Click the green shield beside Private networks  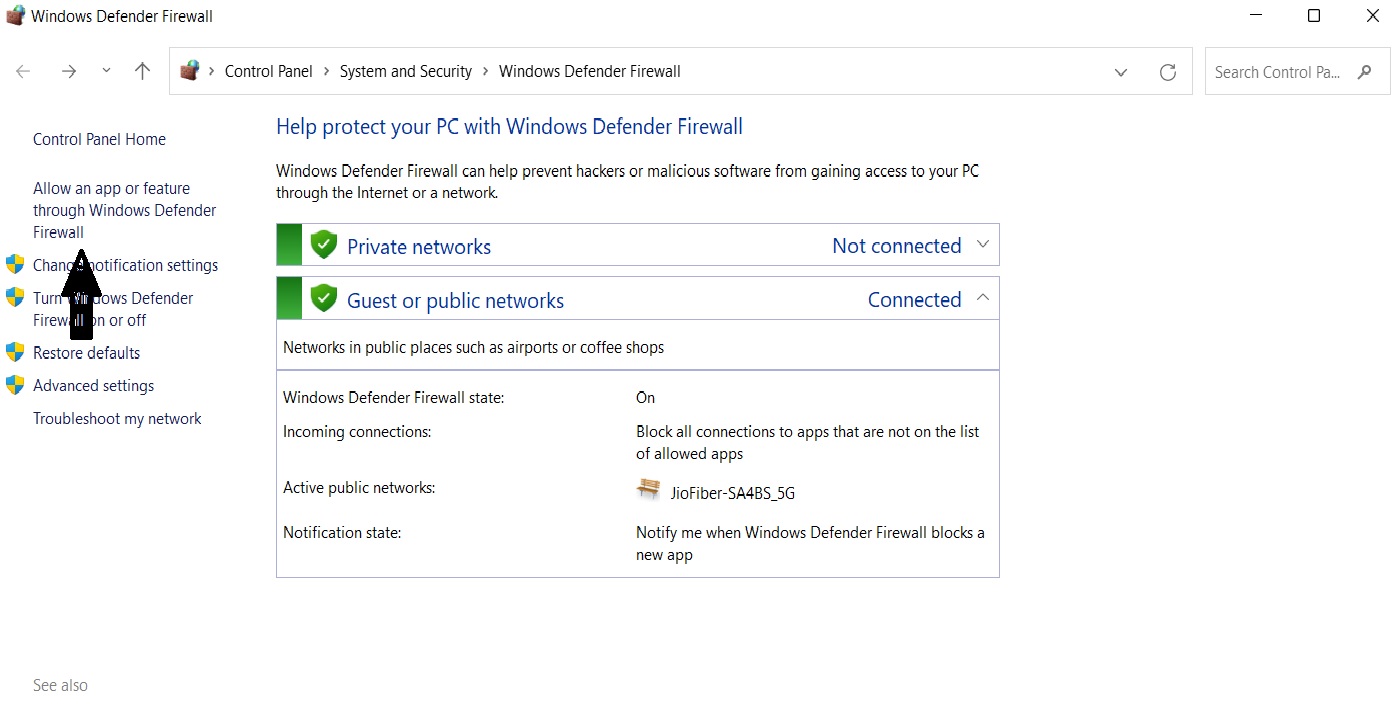pyautogui.click(x=323, y=245)
